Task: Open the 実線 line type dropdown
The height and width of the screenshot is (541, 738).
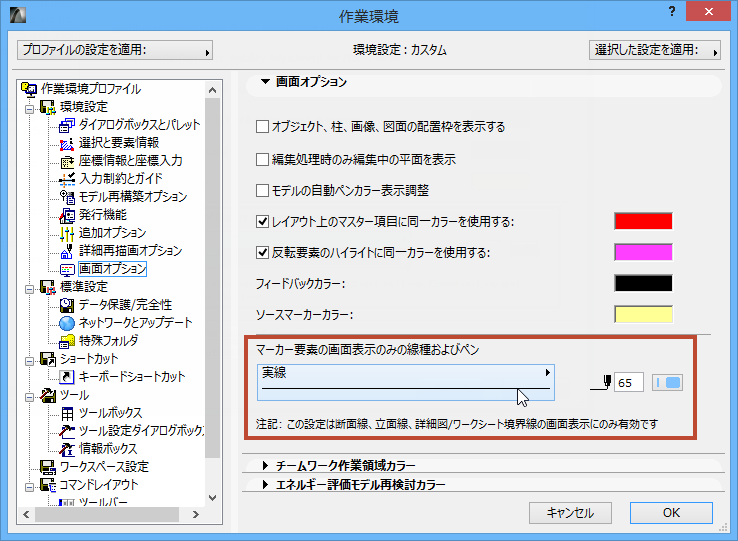Action: (406, 382)
